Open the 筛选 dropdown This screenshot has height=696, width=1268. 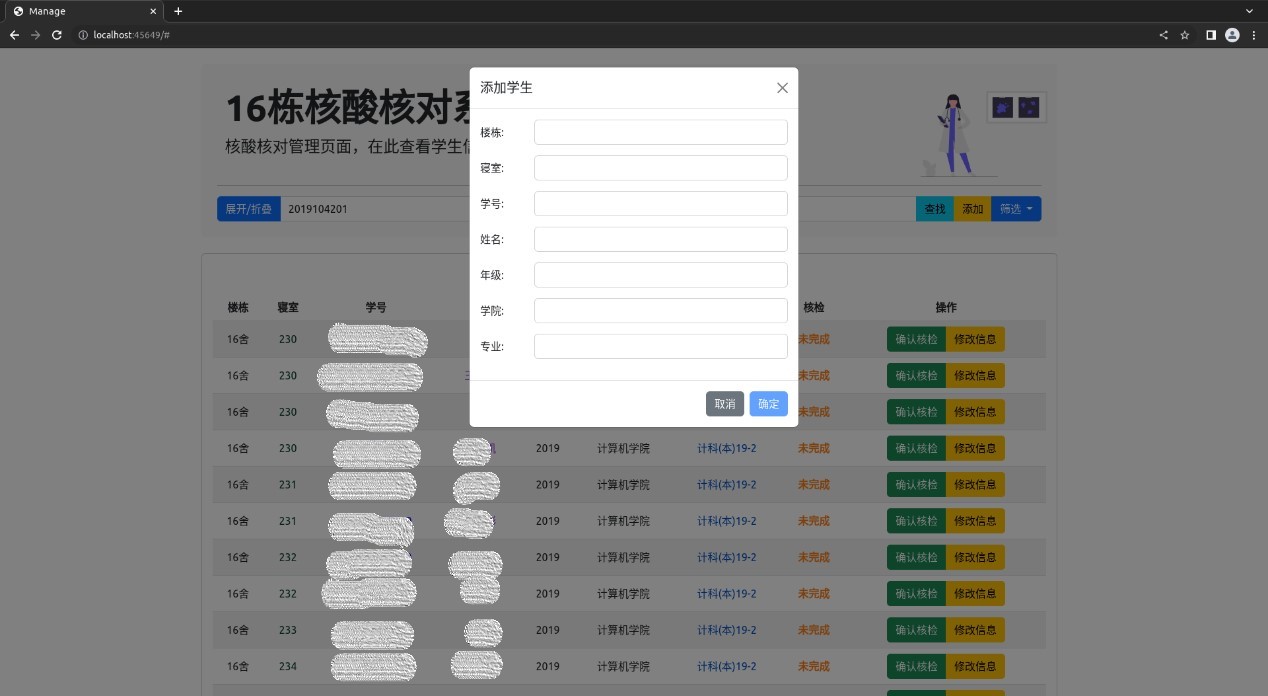click(1015, 209)
